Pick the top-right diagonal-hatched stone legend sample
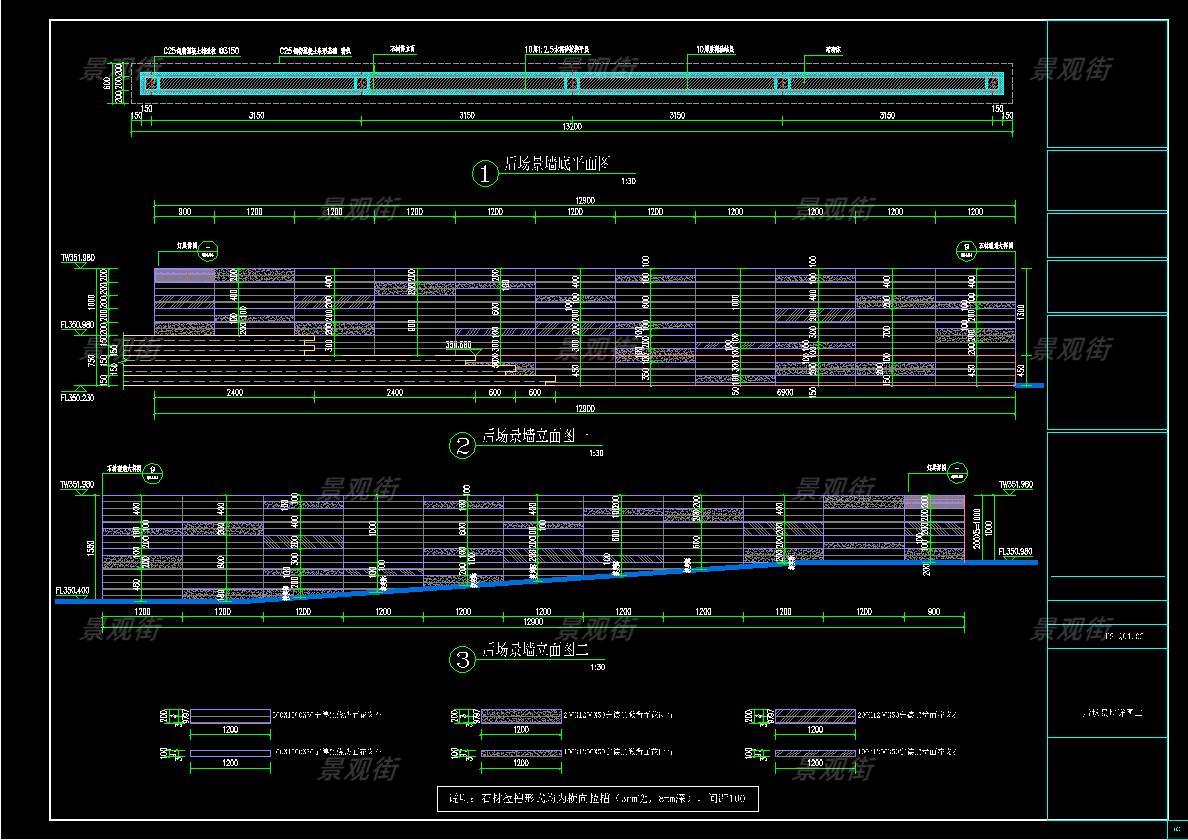 [815, 715]
